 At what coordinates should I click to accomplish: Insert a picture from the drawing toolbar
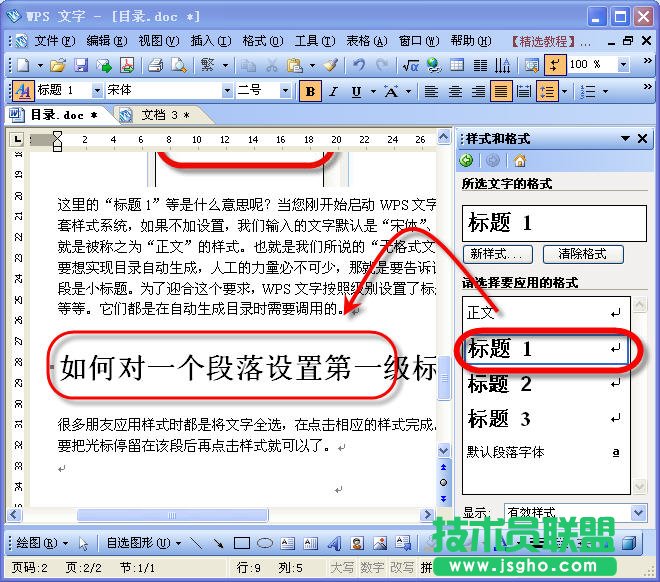[380, 543]
